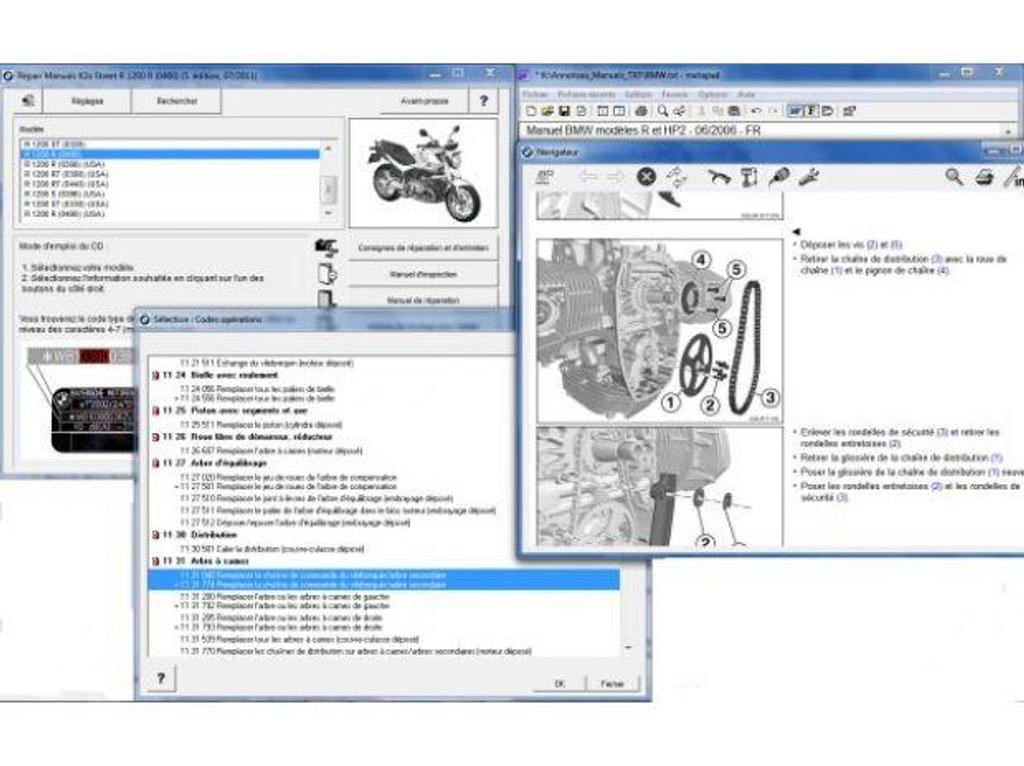Click the Print icon in metapad toolbar
1024x766 pixels.
coord(641,111)
